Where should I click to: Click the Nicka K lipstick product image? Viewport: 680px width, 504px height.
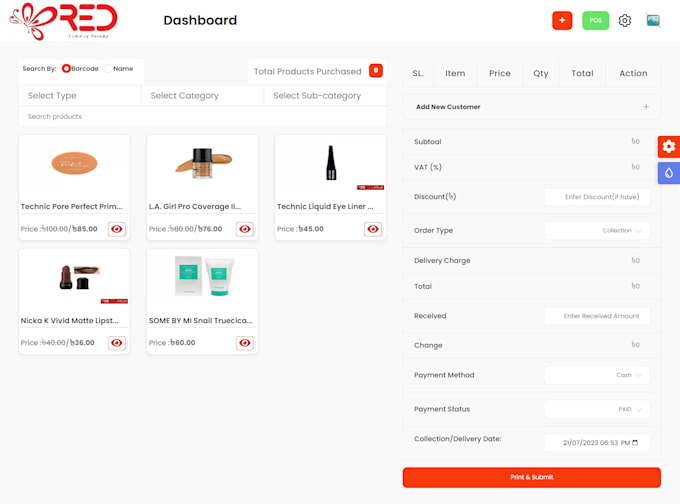point(80,278)
